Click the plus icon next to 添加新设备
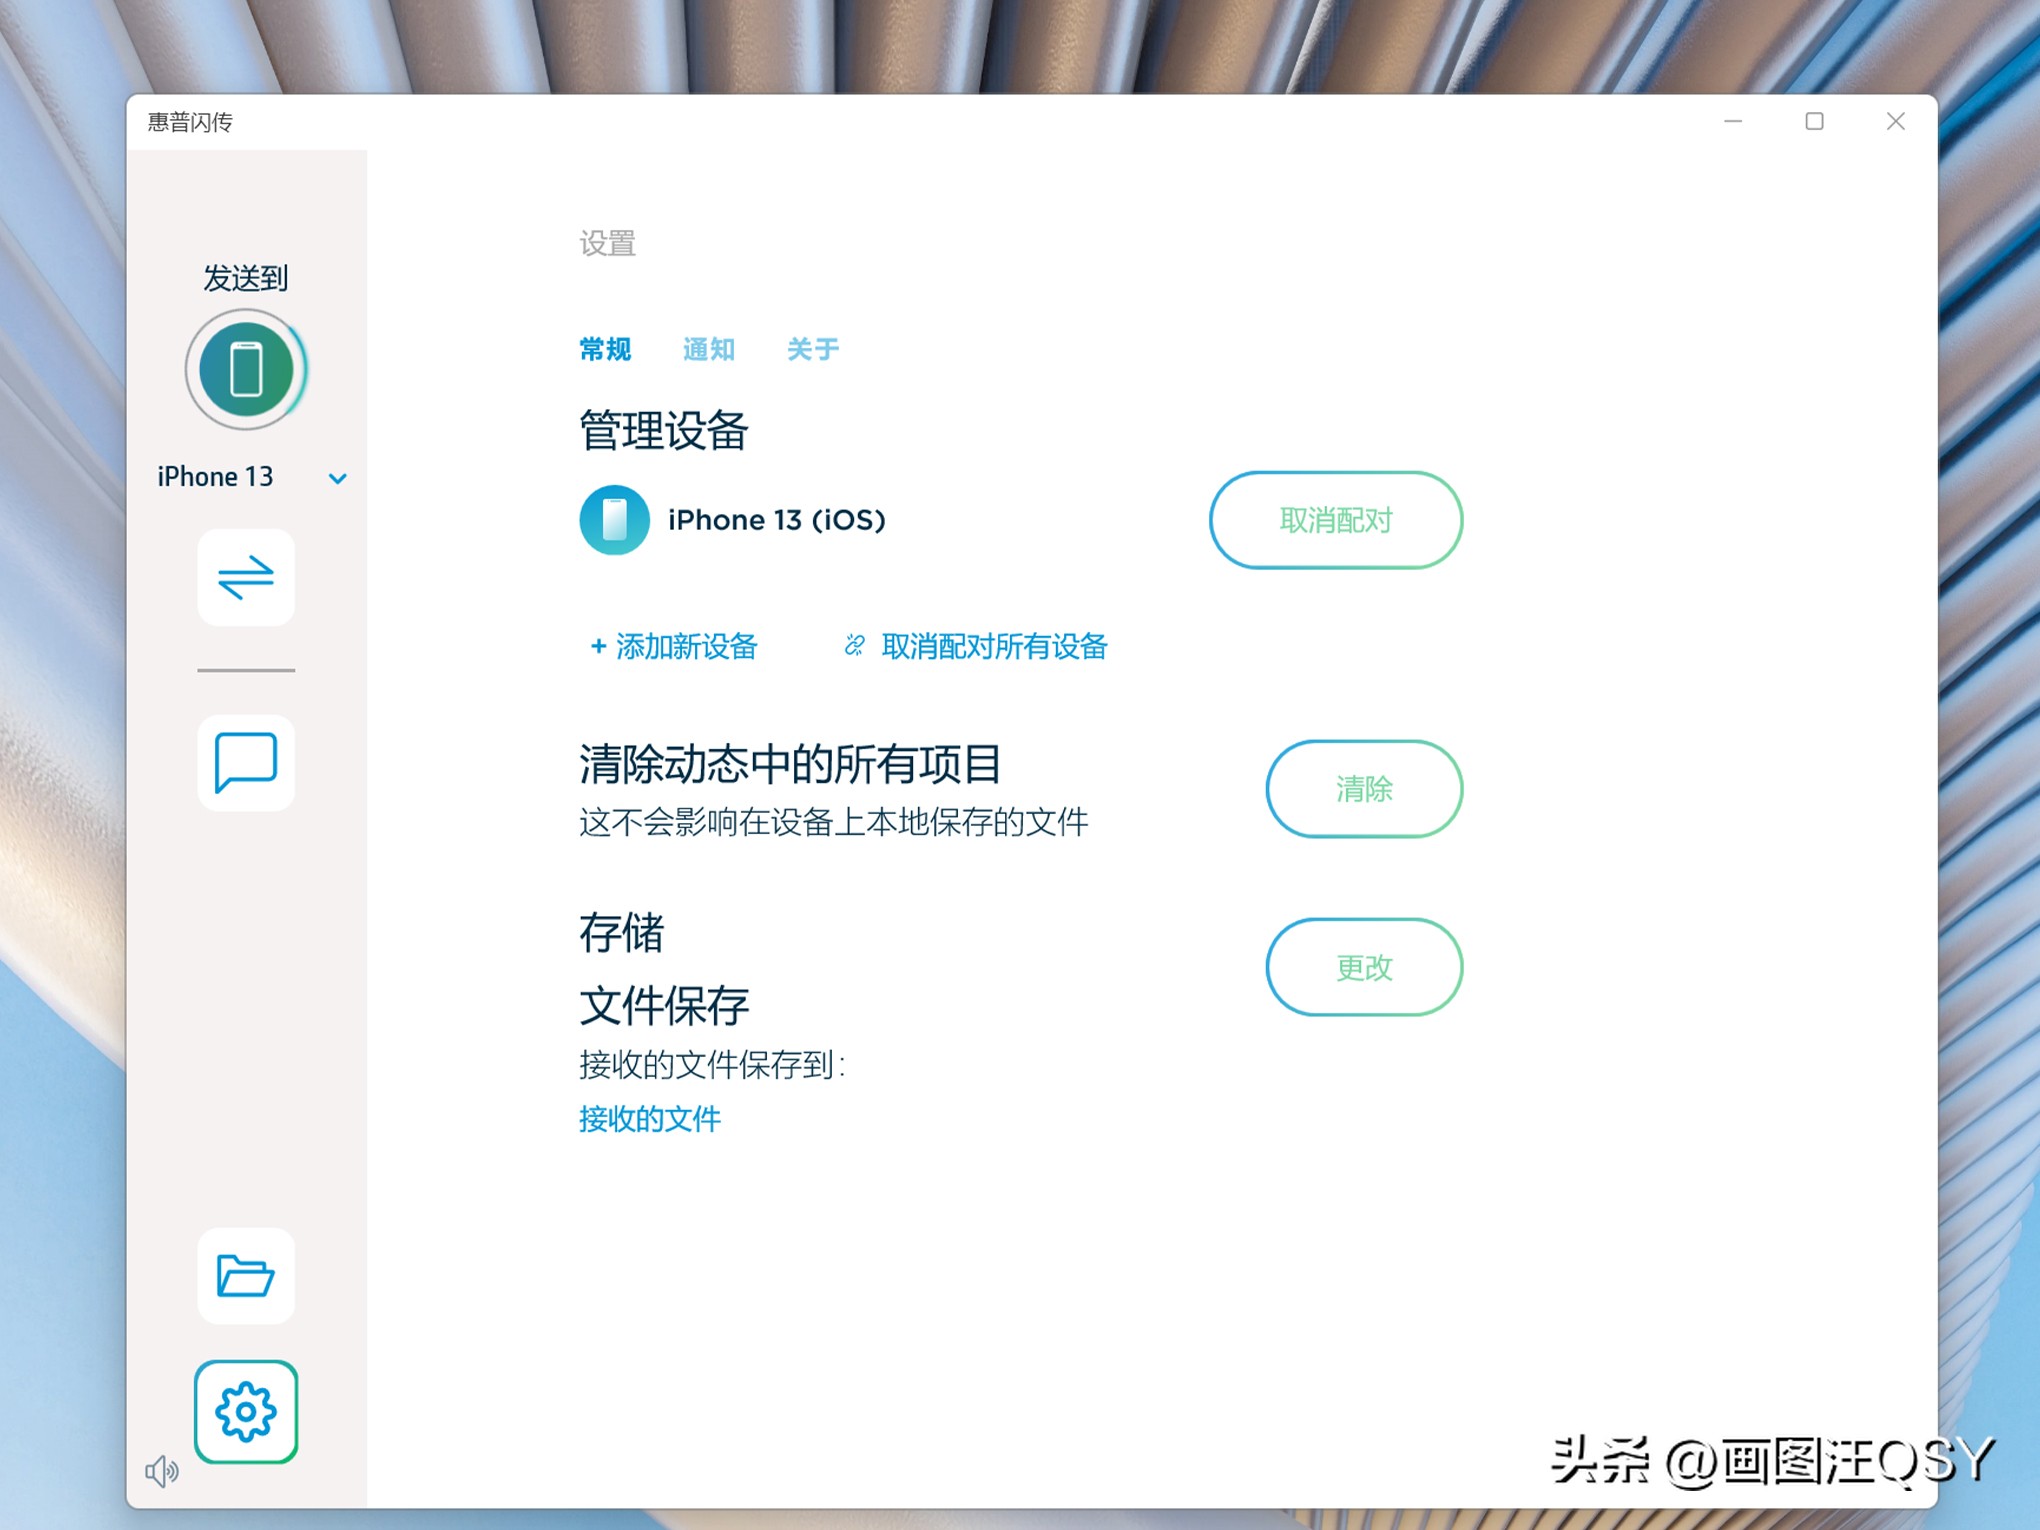 598,647
